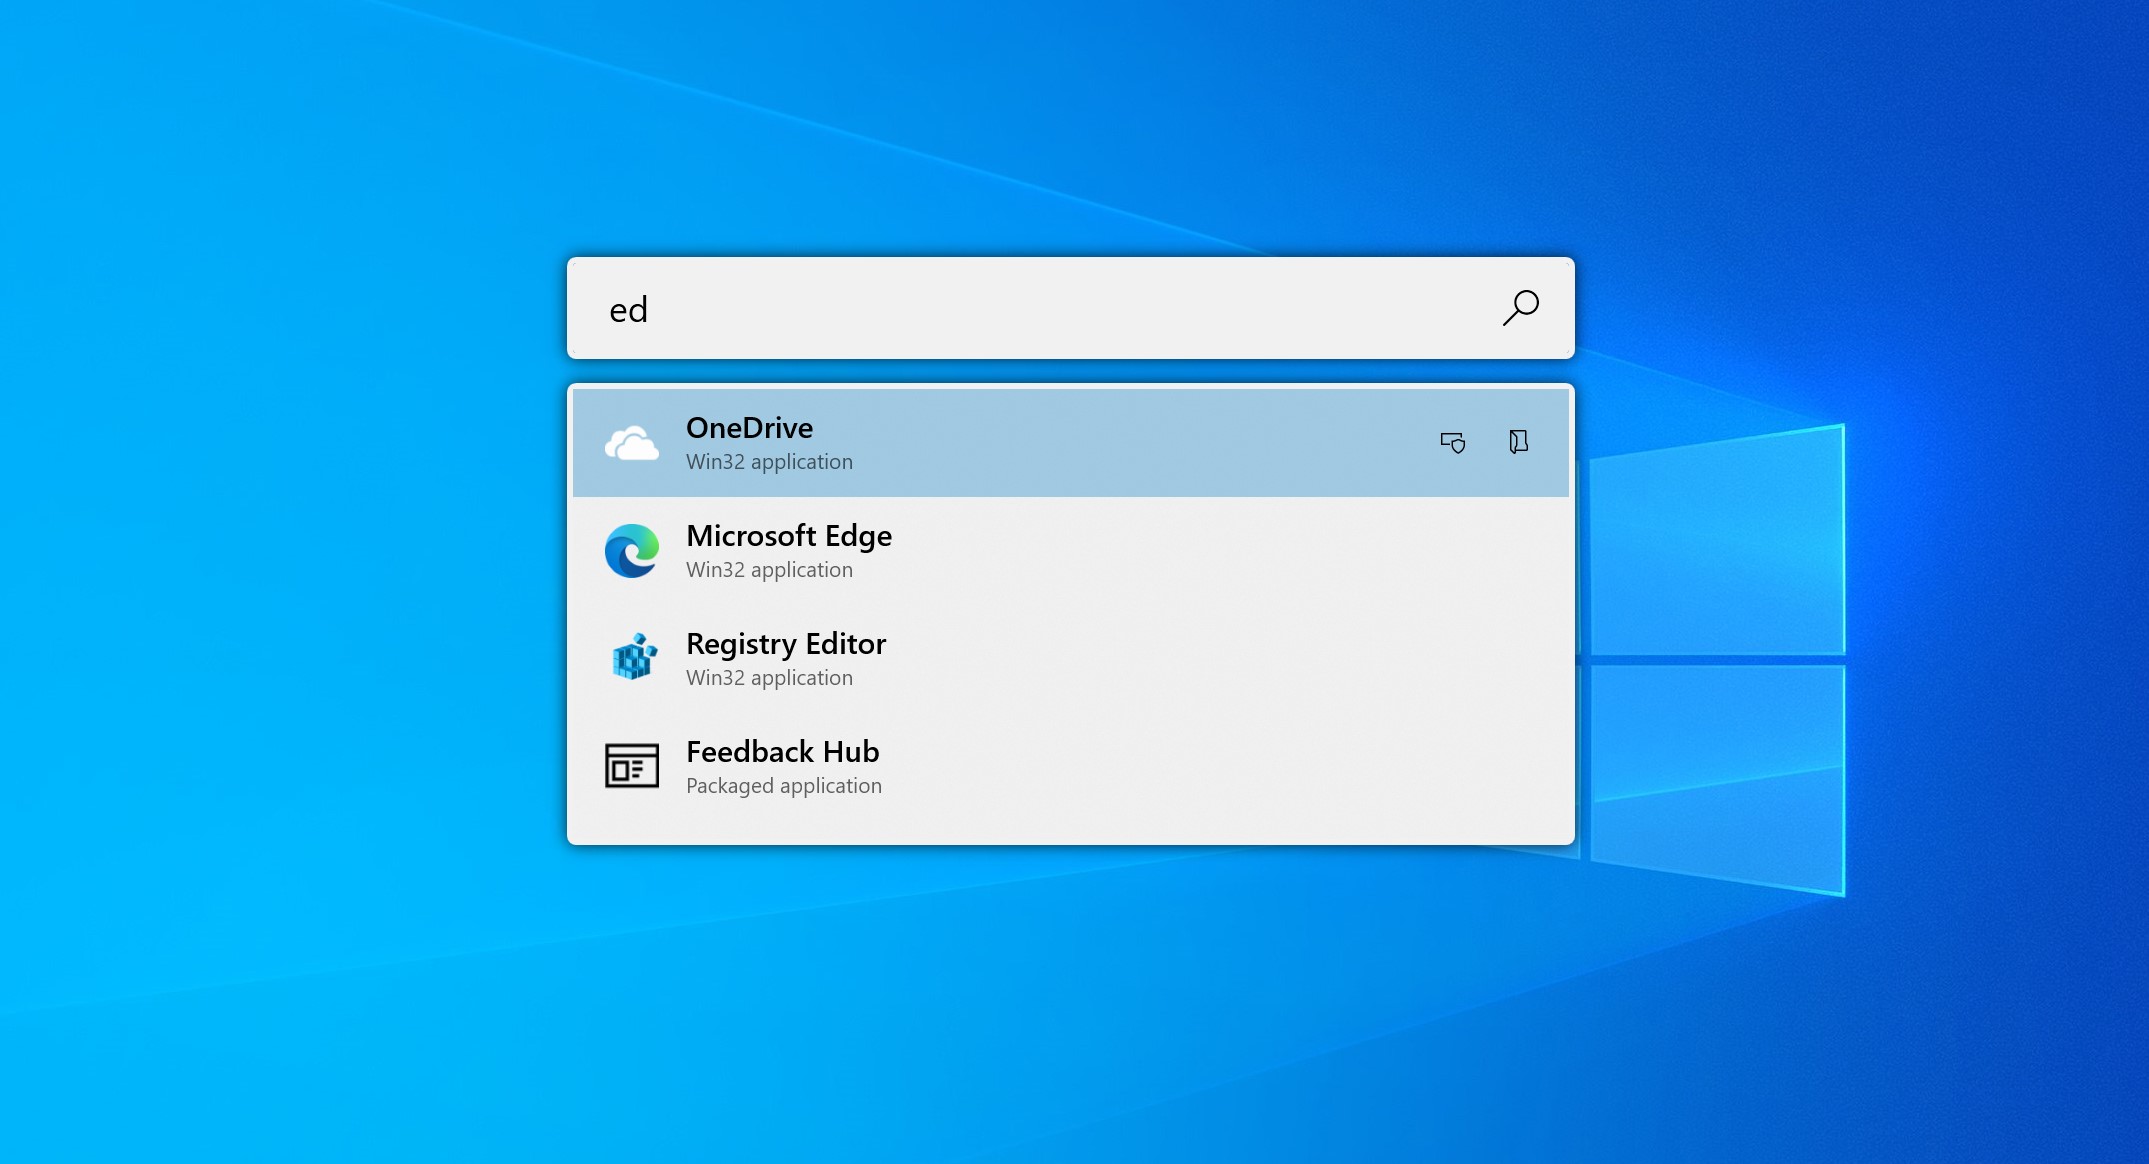Open the Microsoft Edge result title
This screenshot has width=2149, height=1164.
[x=788, y=536]
